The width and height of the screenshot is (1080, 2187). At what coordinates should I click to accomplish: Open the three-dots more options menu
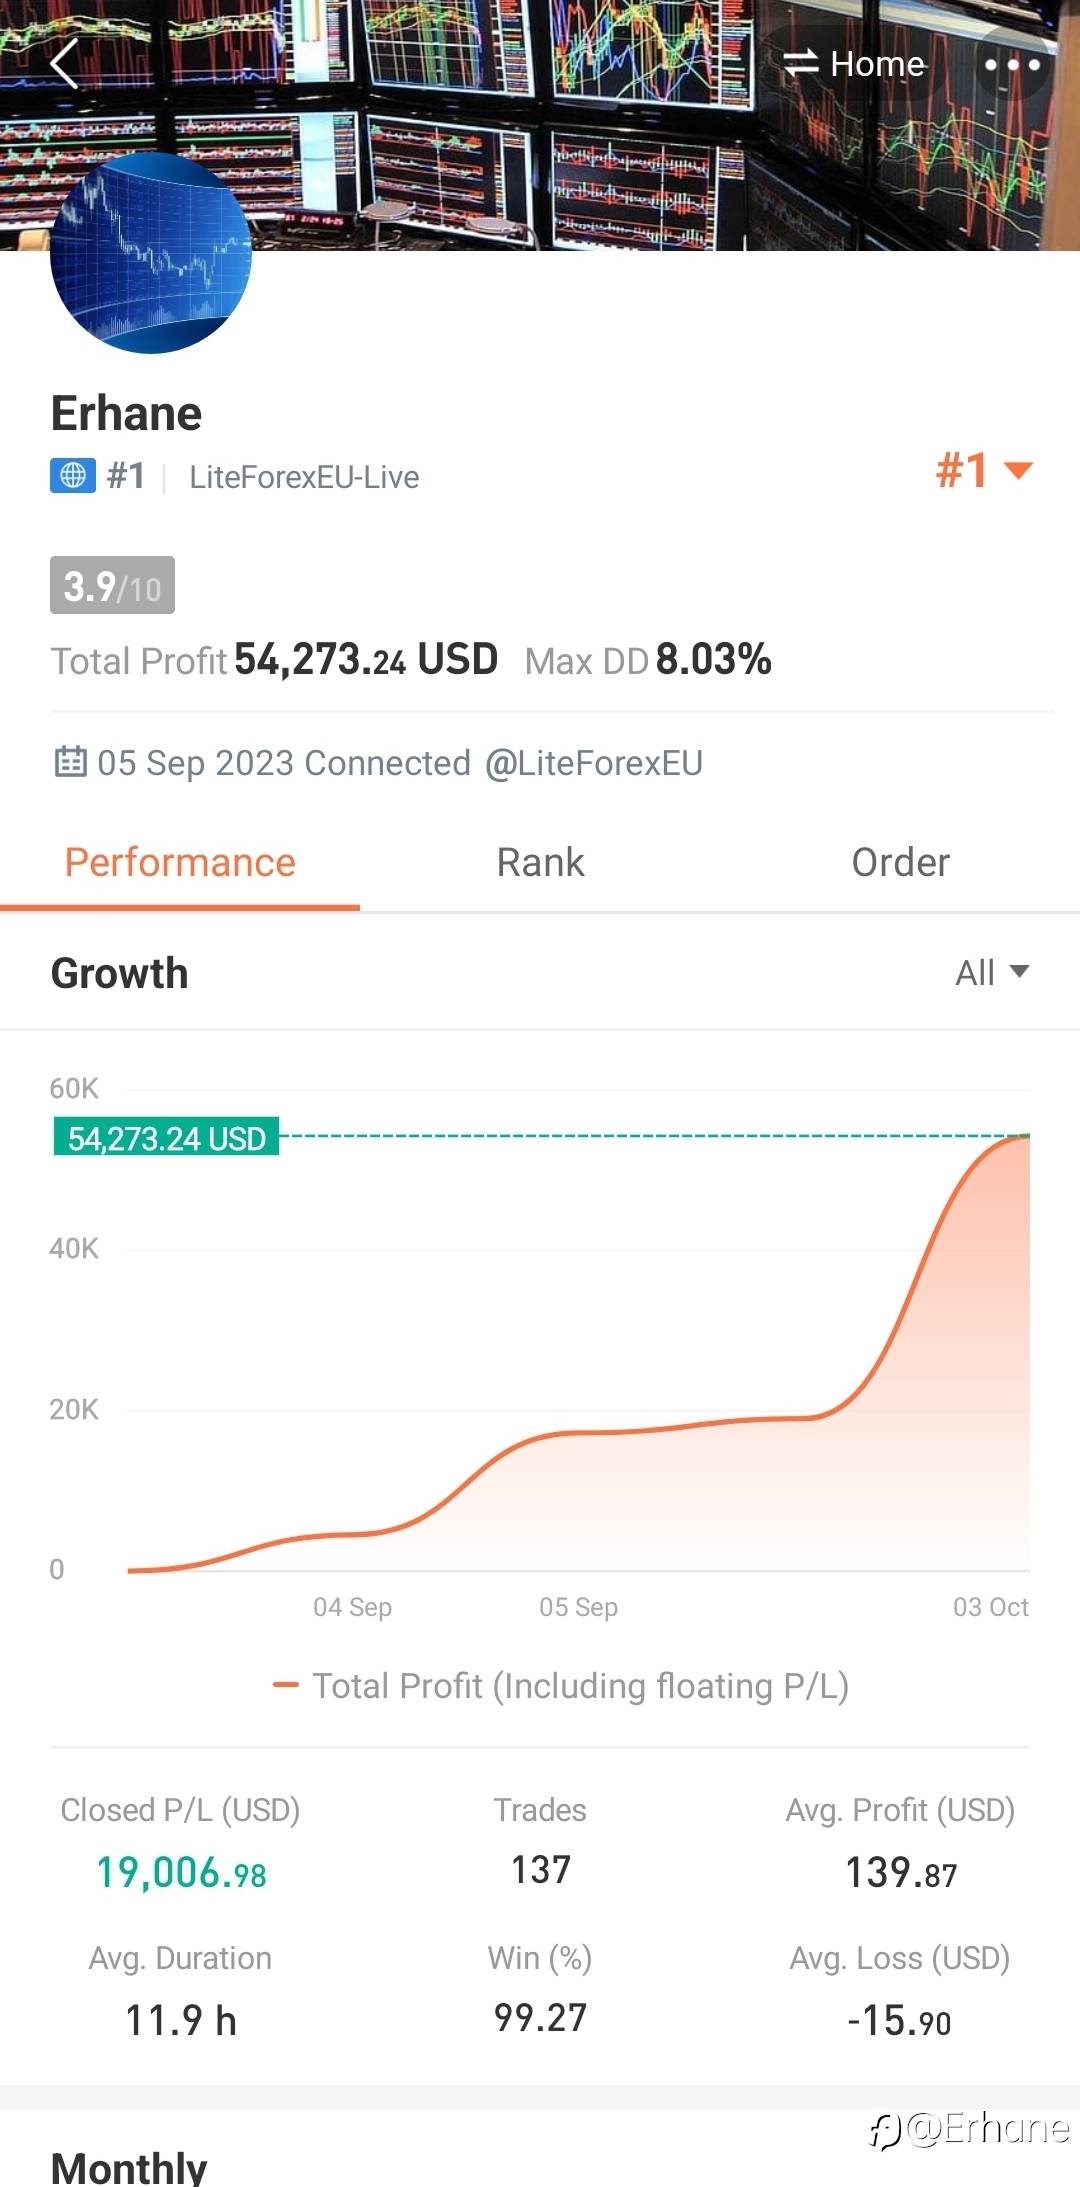tap(1012, 65)
